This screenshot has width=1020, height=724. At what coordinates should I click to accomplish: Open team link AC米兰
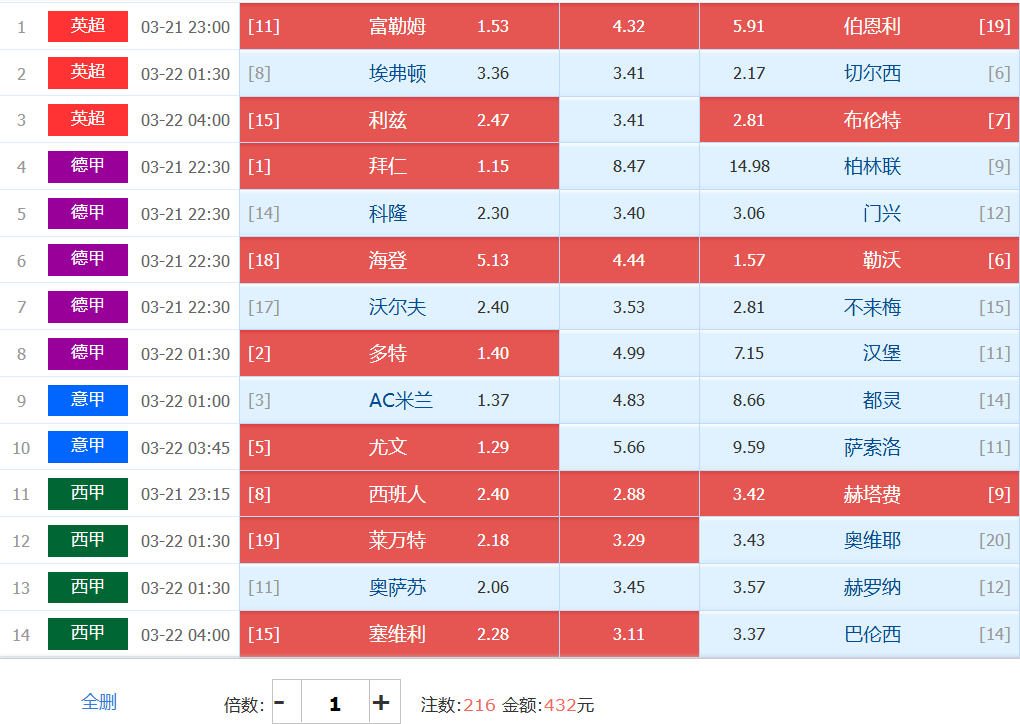401,400
